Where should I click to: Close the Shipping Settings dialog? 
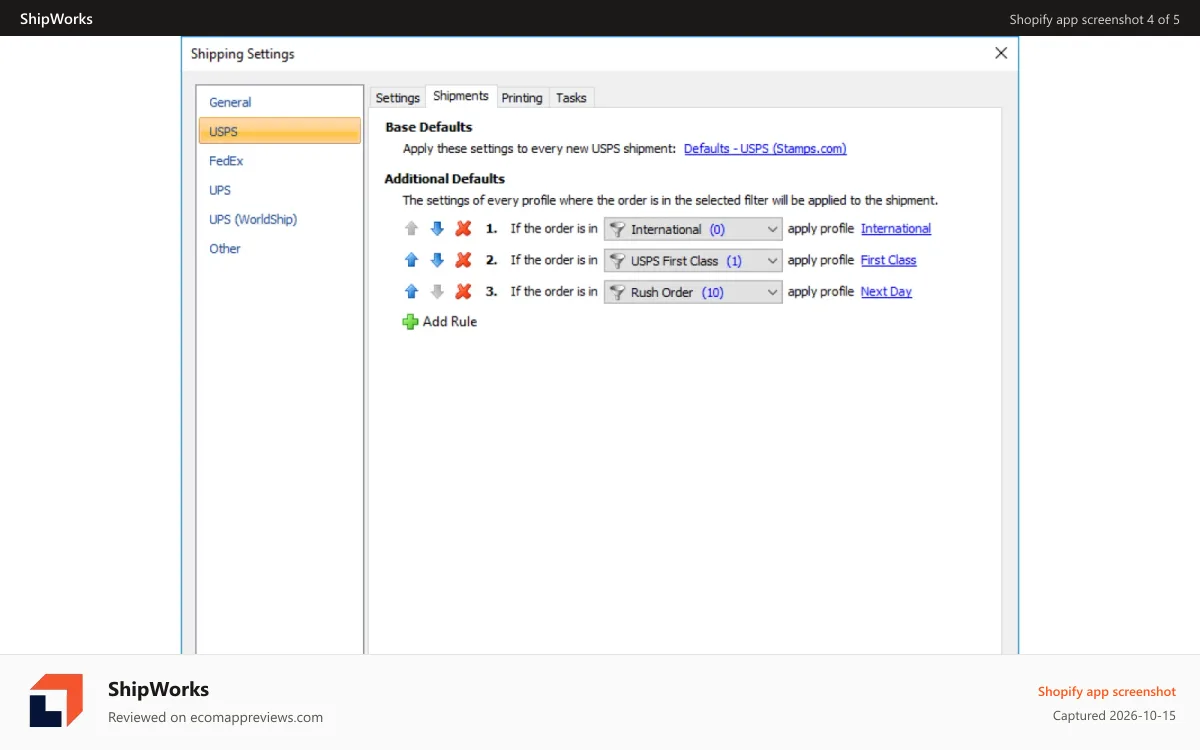click(x=1001, y=53)
